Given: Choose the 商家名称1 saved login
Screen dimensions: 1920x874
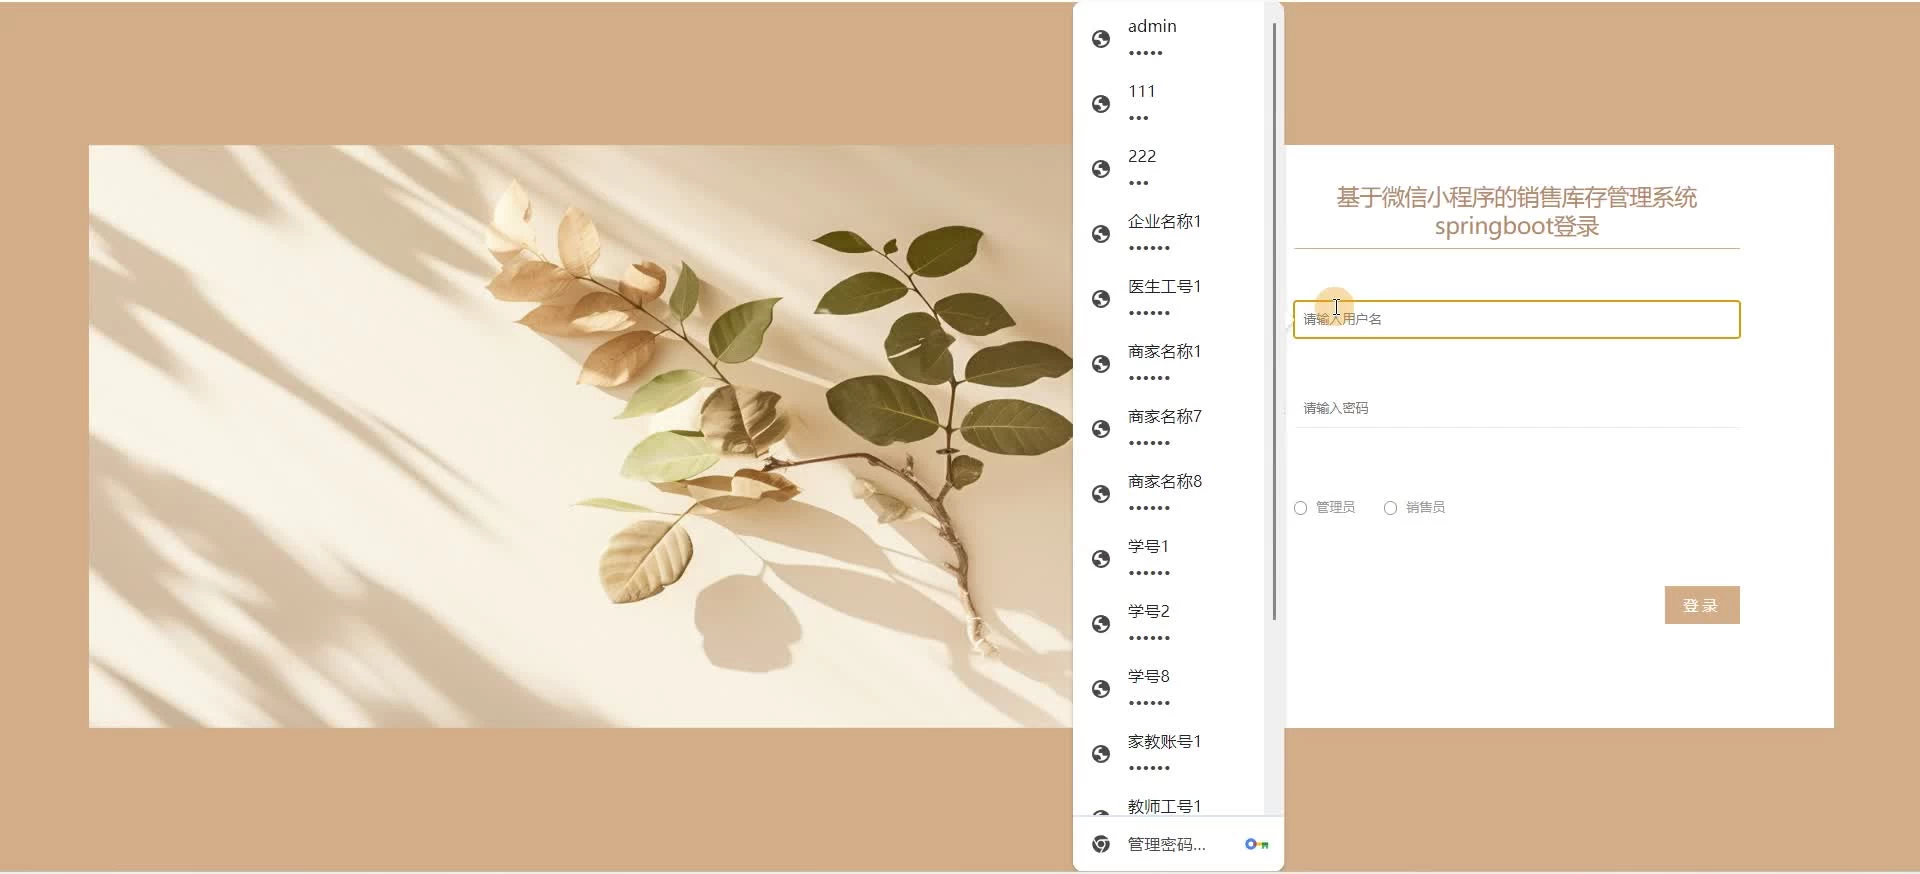Looking at the screenshot, I should pos(1169,364).
